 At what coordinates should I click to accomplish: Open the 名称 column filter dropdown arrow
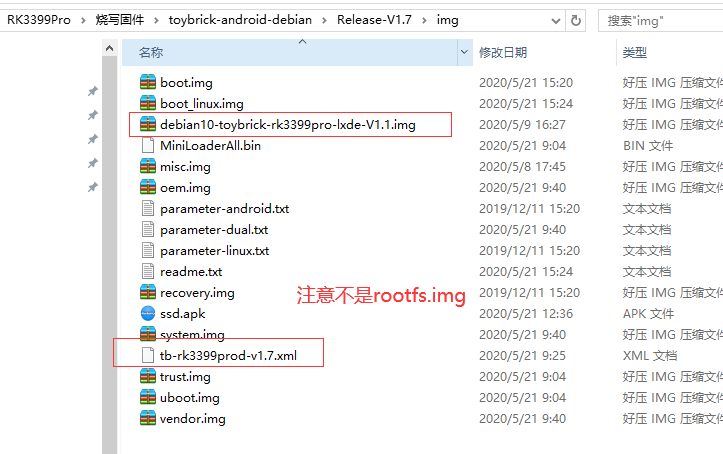point(464,52)
